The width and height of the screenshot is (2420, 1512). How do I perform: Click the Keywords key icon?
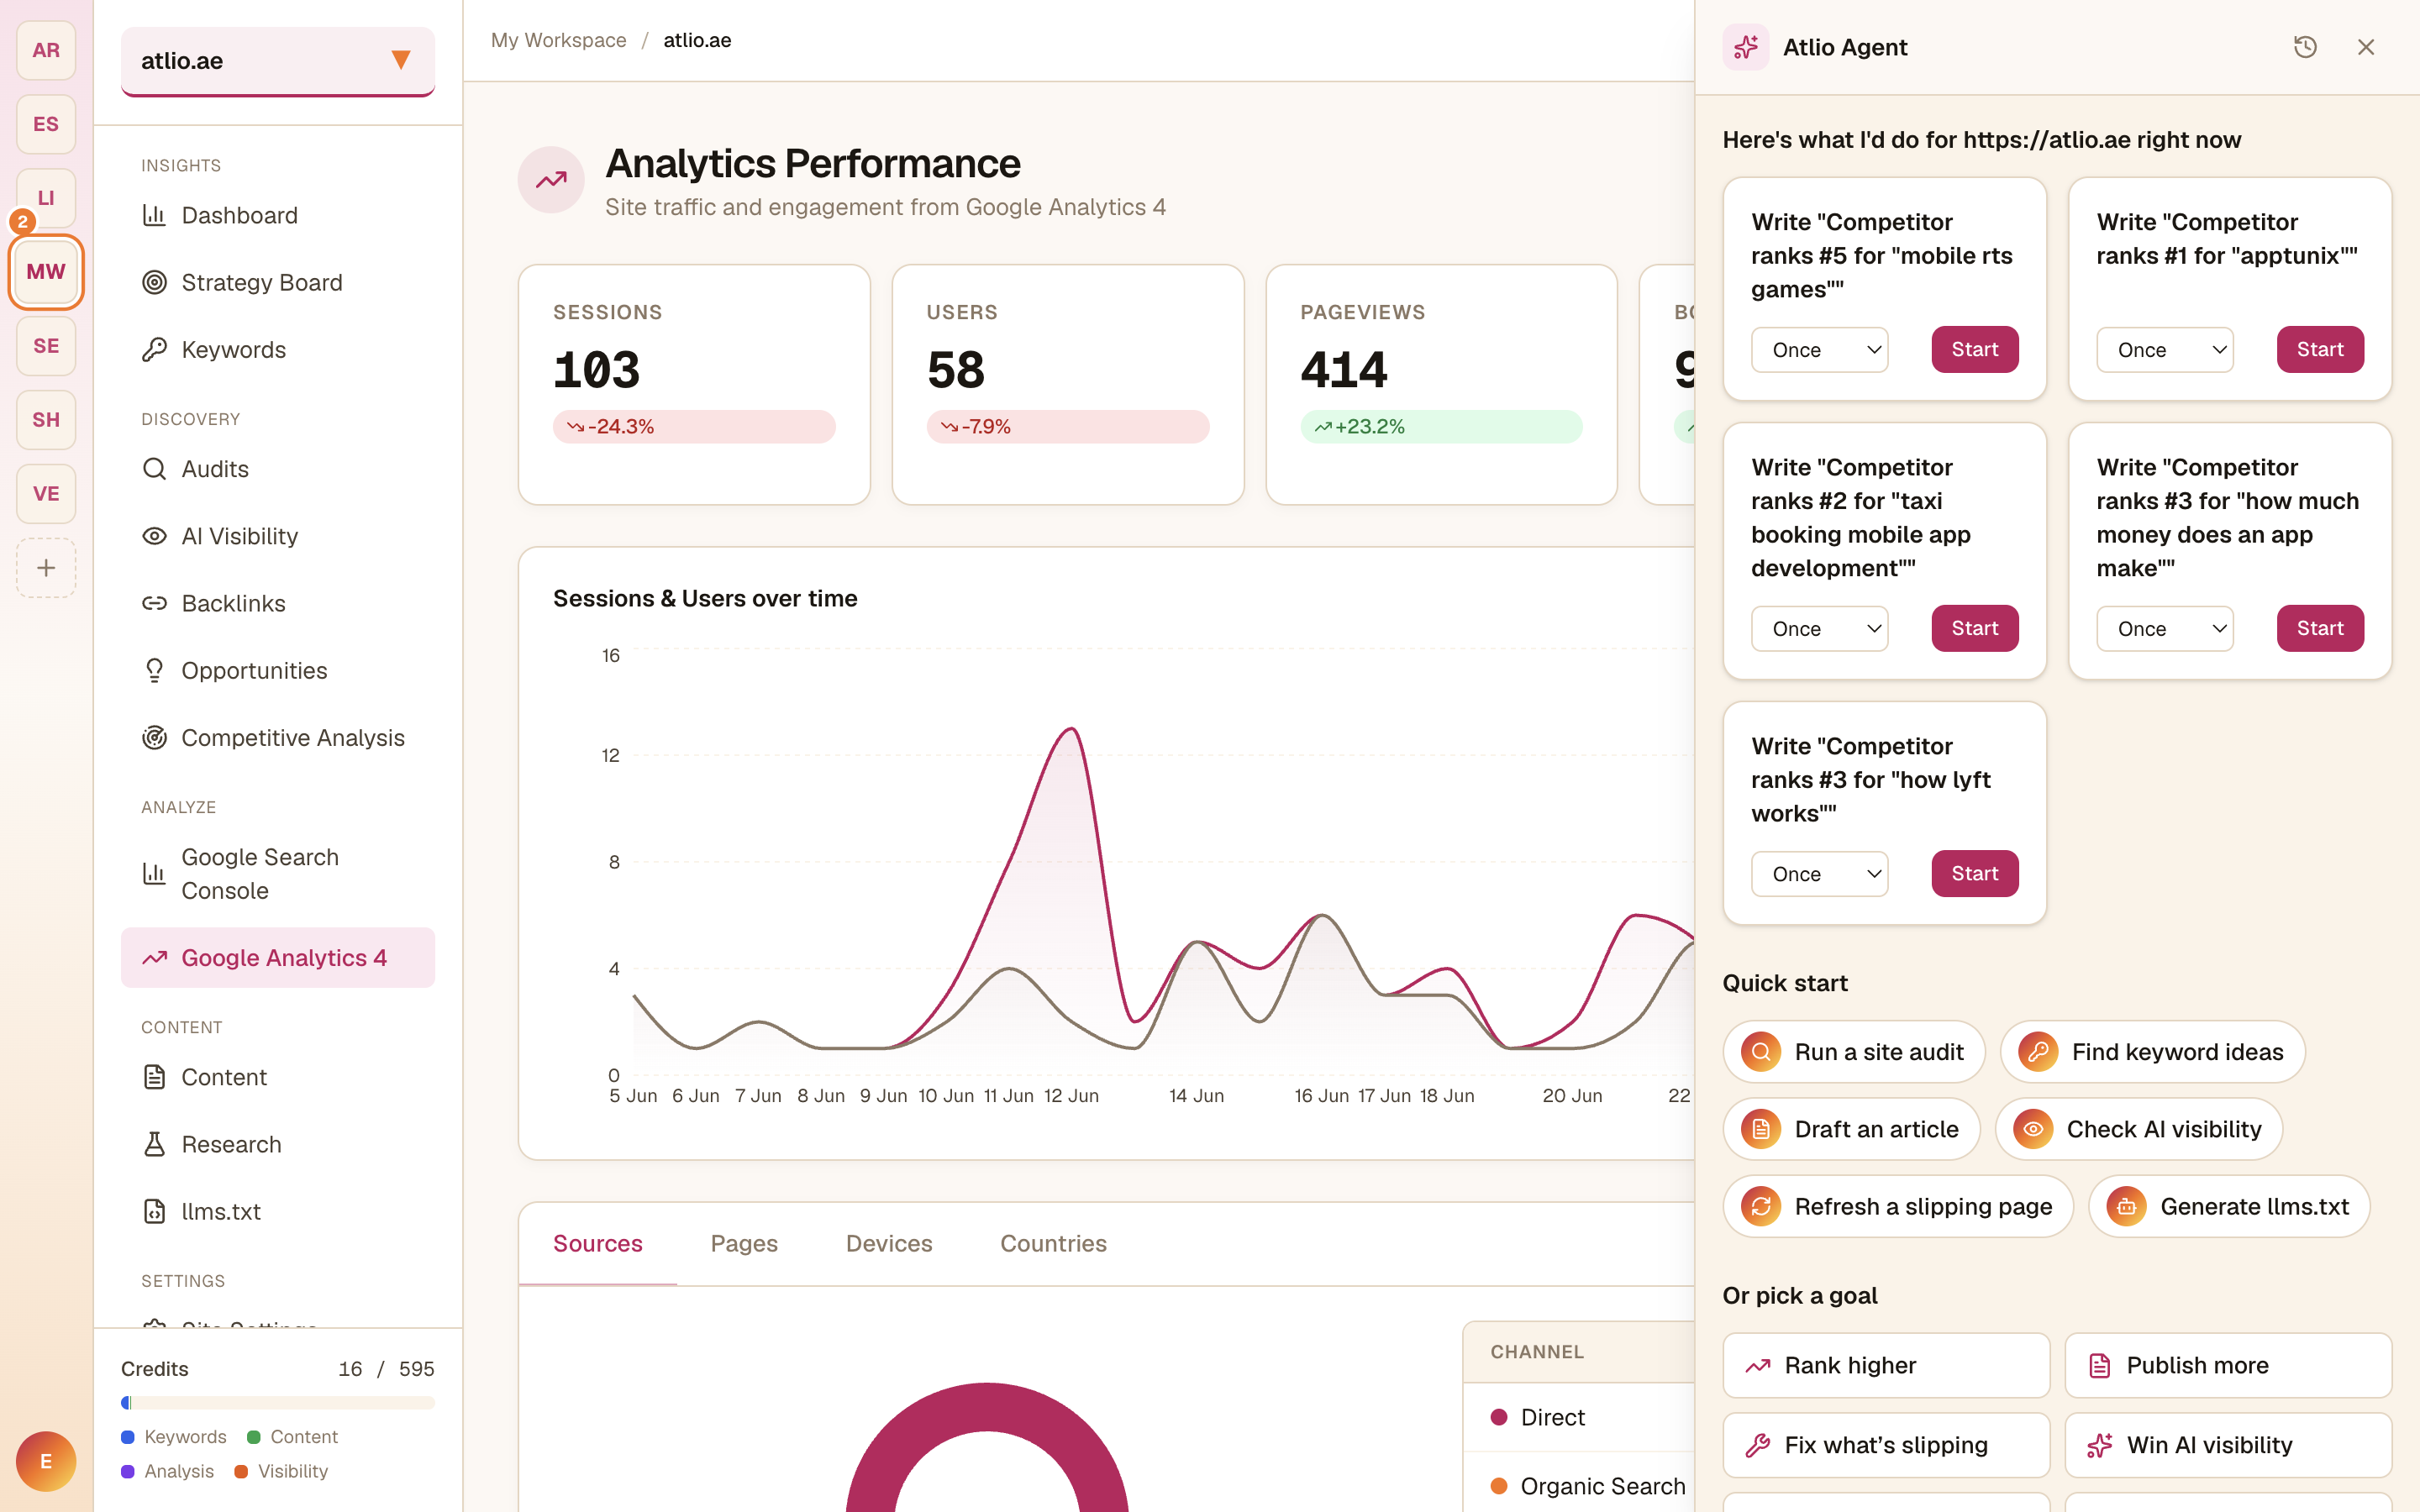coord(154,349)
